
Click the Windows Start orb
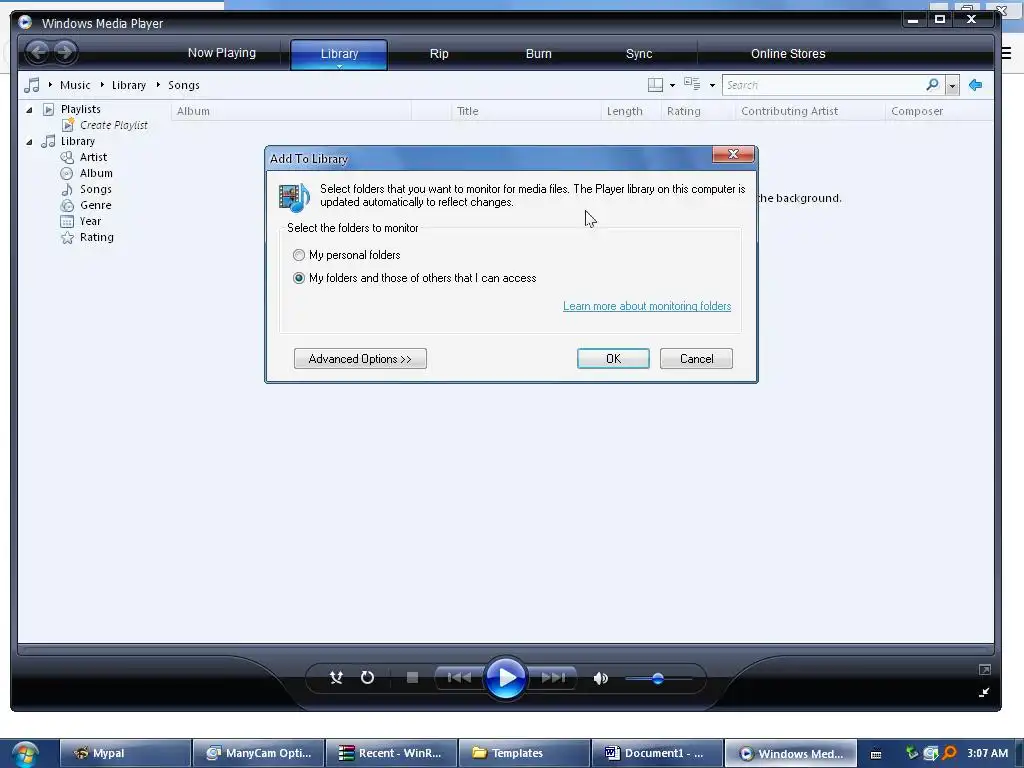(25, 753)
